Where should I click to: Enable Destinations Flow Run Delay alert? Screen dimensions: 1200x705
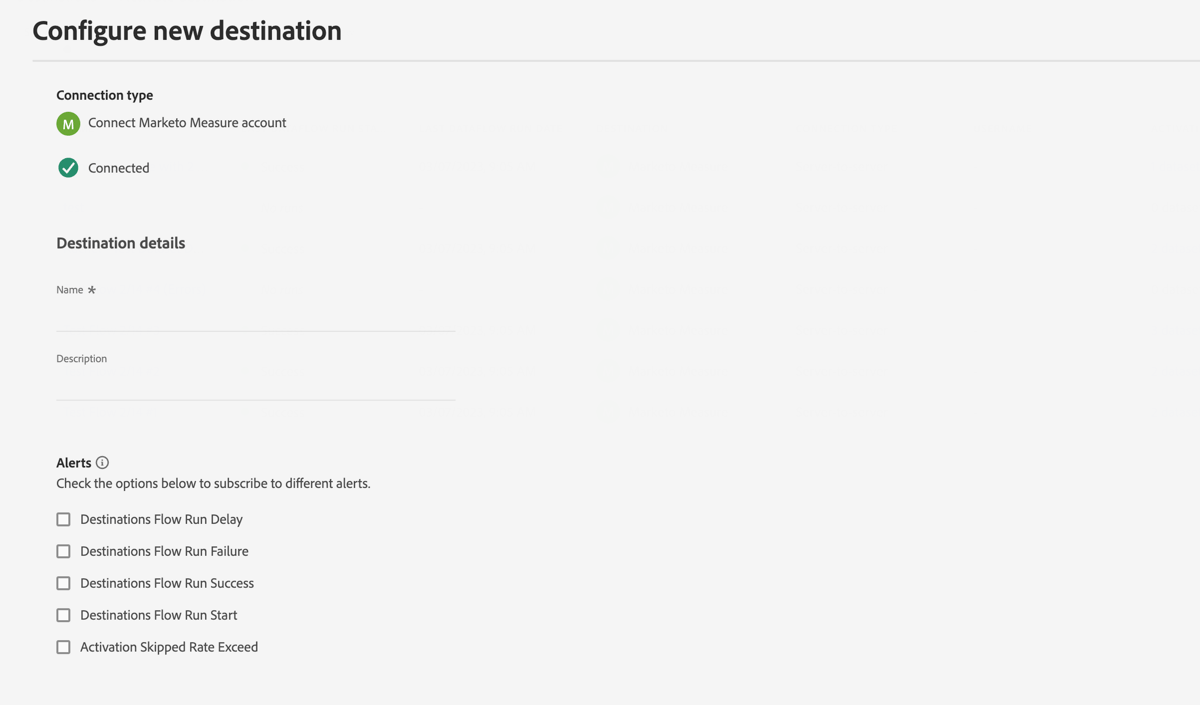tap(63, 519)
